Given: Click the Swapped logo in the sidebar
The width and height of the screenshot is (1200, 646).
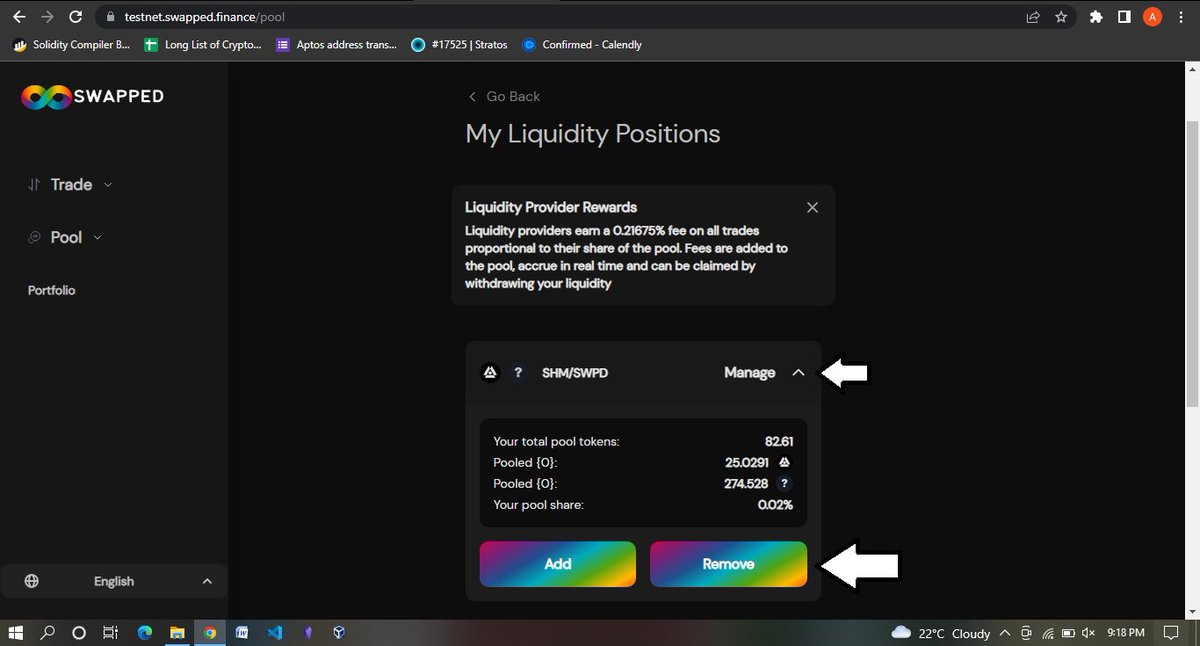Looking at the screenshot, I should (x=92, y=96).
